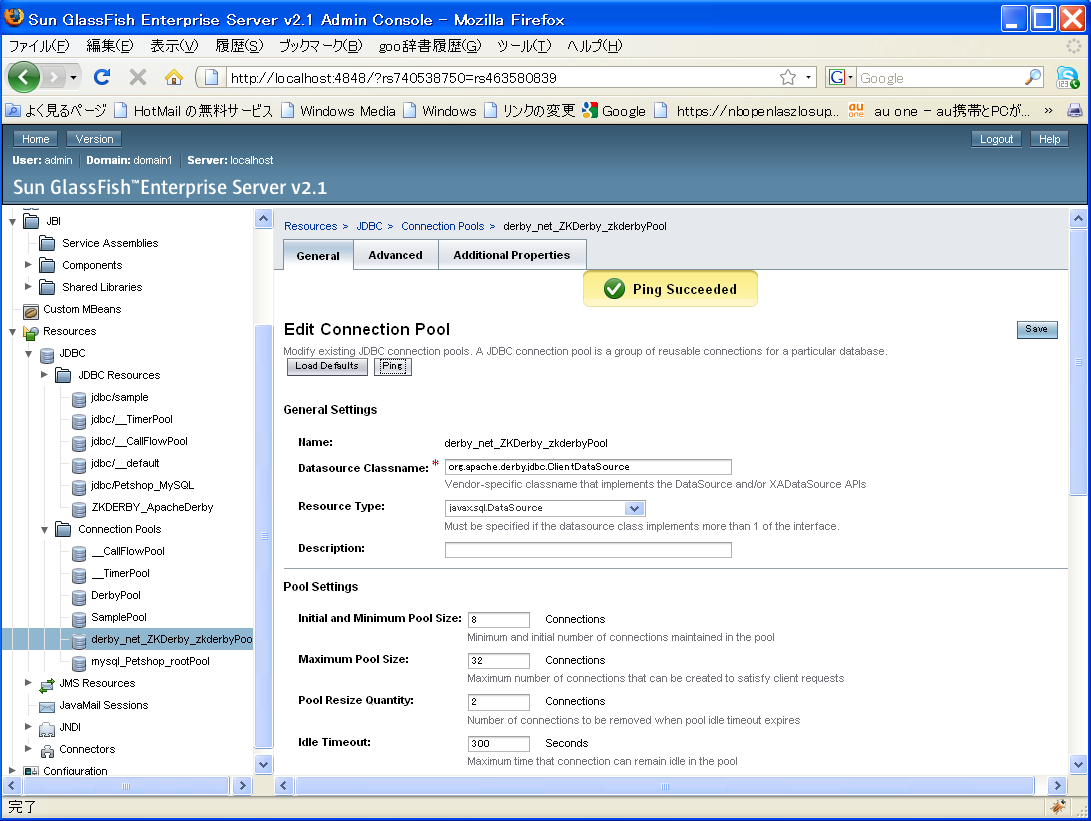Click the Maximum Pool Size field
Viewport: 1091px width, 821px height.
[x=498, y=660]
